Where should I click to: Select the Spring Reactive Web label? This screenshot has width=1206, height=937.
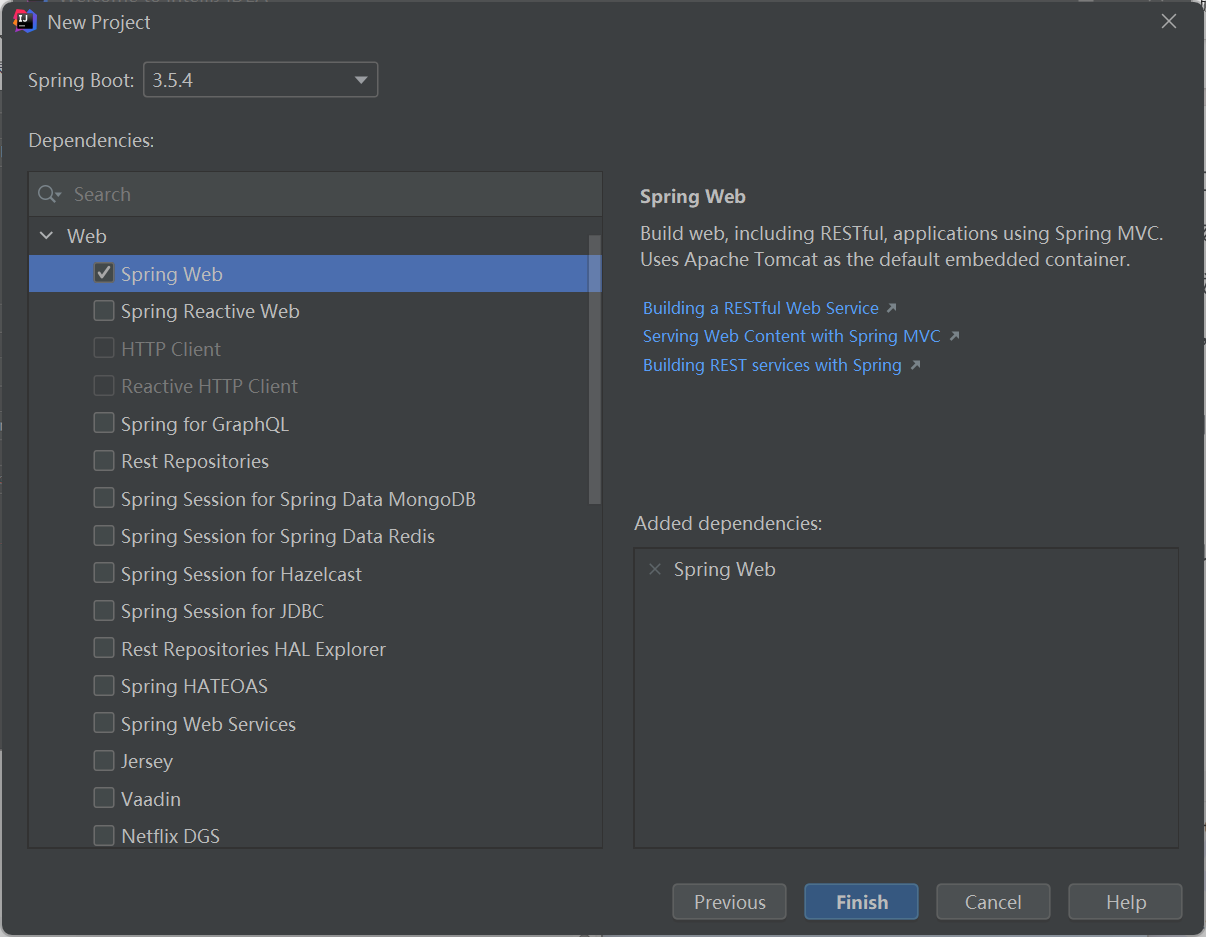click(210, 311)
